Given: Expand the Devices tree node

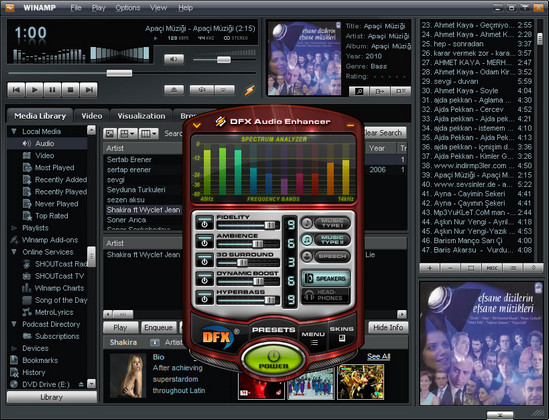Looking at the screenshot, I should (x=14, y=348).
